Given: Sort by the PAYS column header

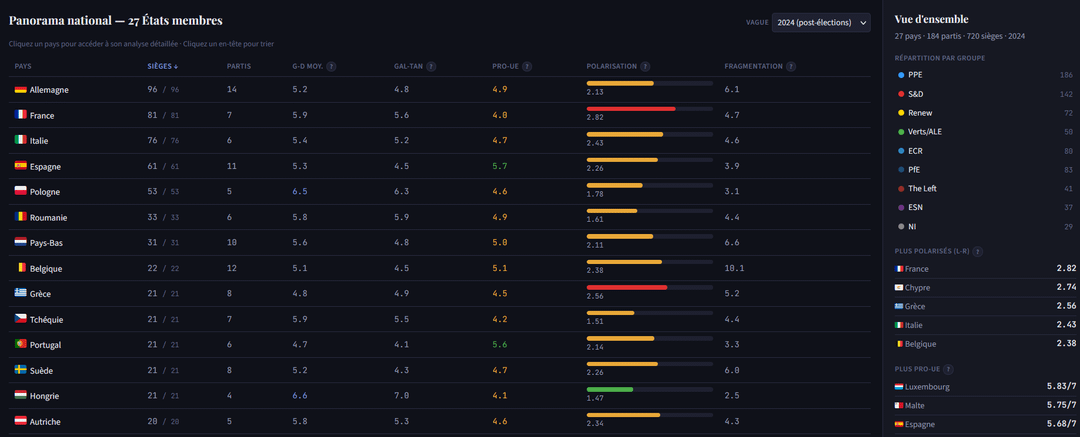Looking at the screenshot, I should tap(23, 67).
